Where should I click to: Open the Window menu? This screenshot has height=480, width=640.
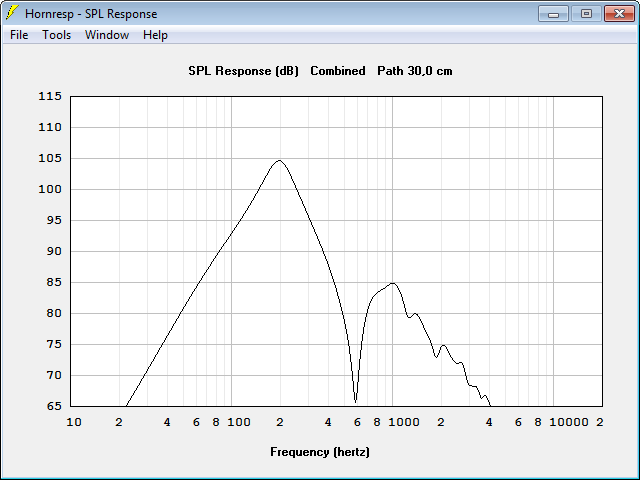(107, 35)
